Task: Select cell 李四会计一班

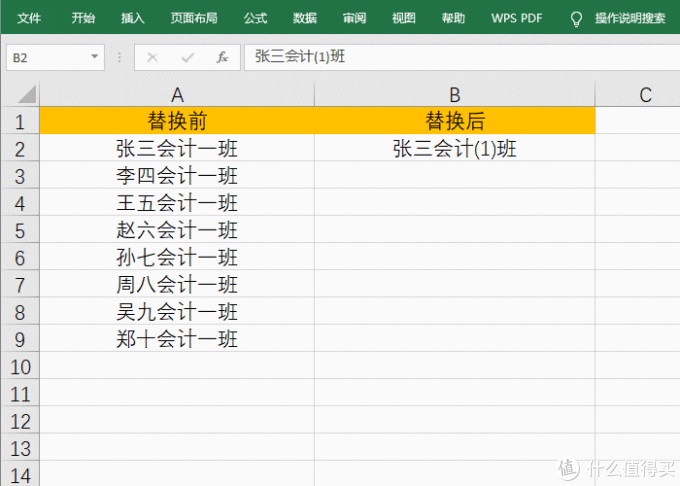Action: coord(177,176)
